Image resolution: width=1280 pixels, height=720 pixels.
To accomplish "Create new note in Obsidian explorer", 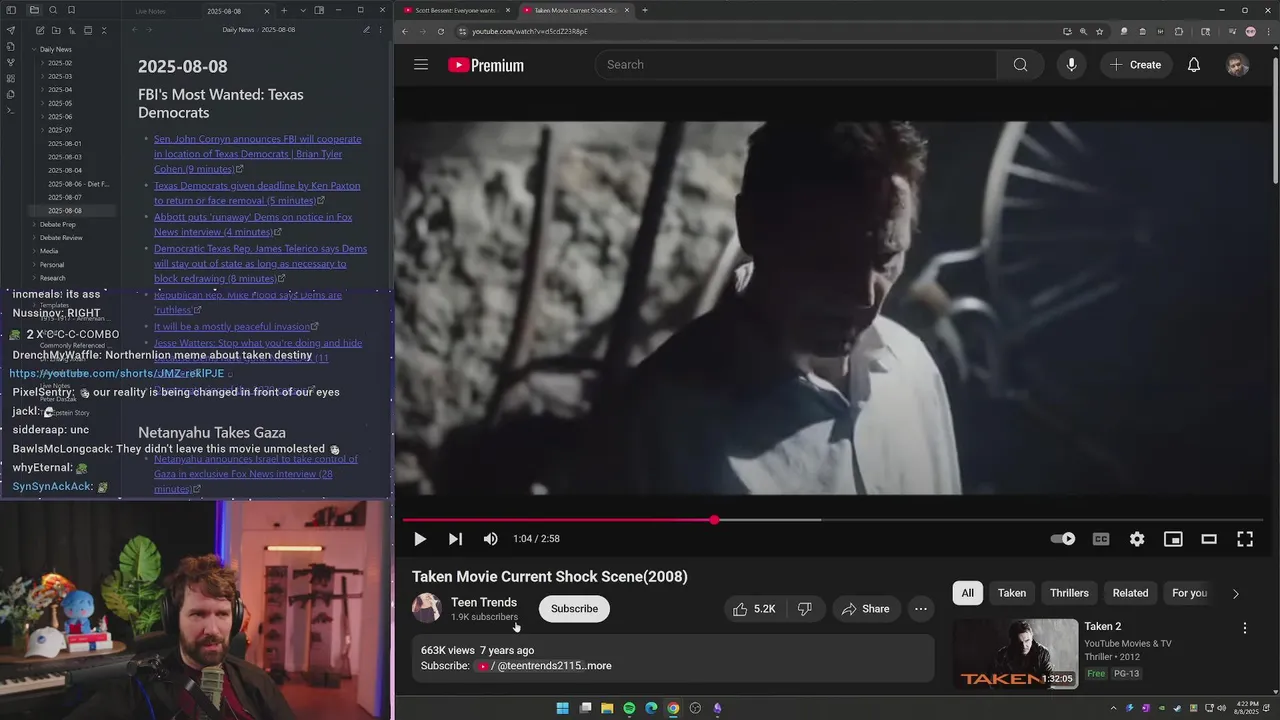I will (x=39, y=30).
